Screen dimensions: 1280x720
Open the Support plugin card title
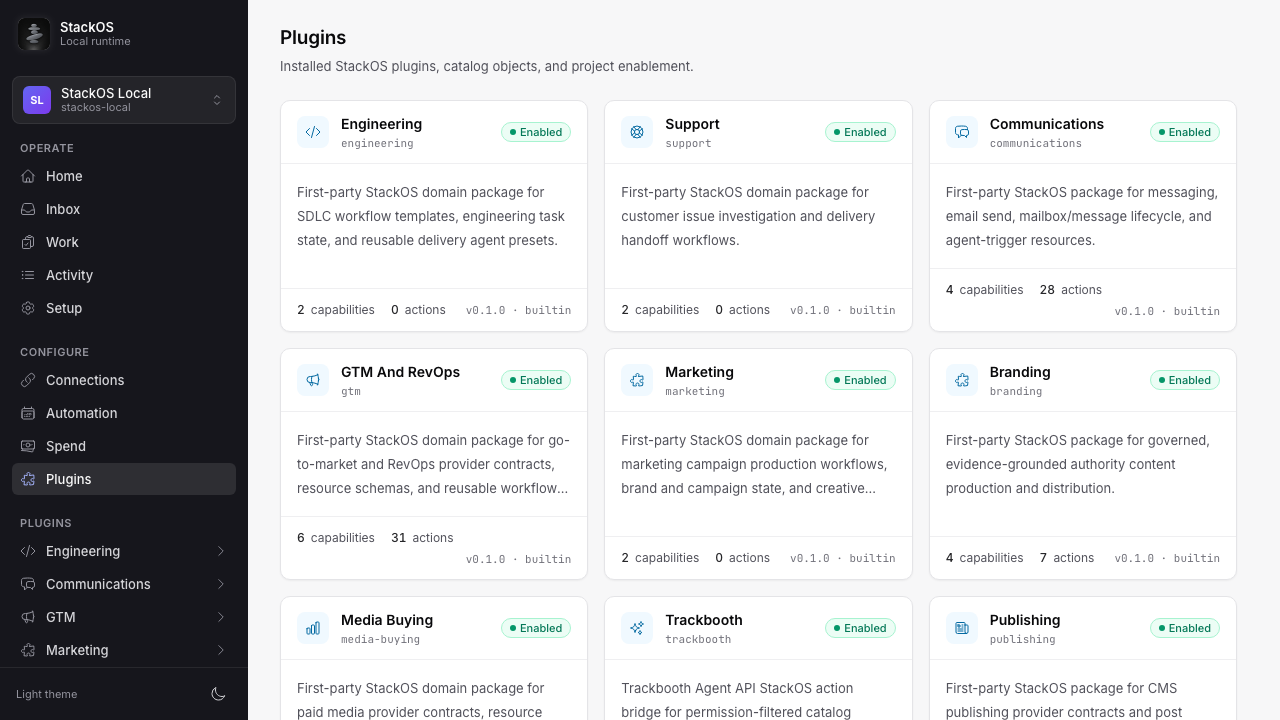(692, 124)
